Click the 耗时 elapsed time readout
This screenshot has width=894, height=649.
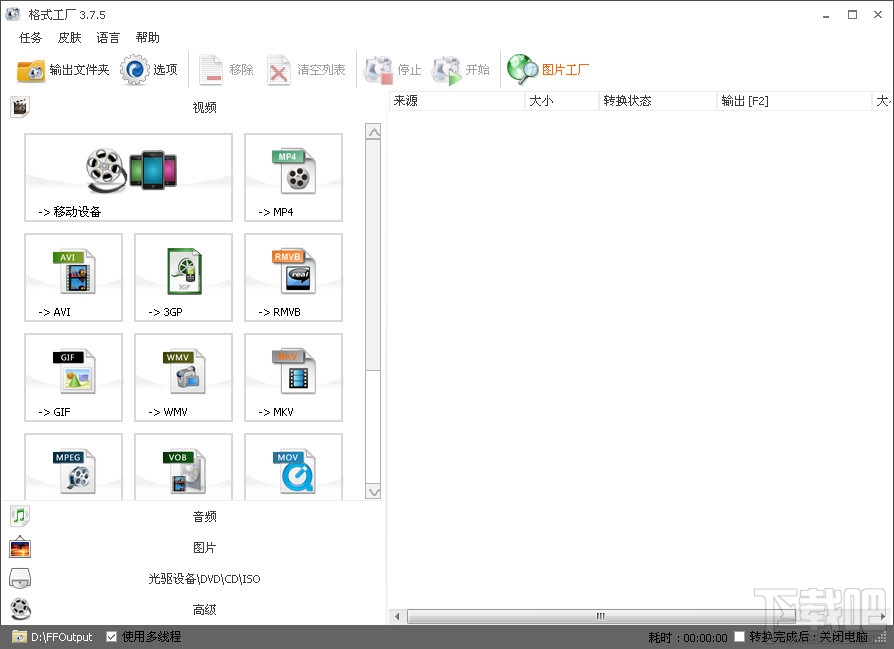coord(688,638)
